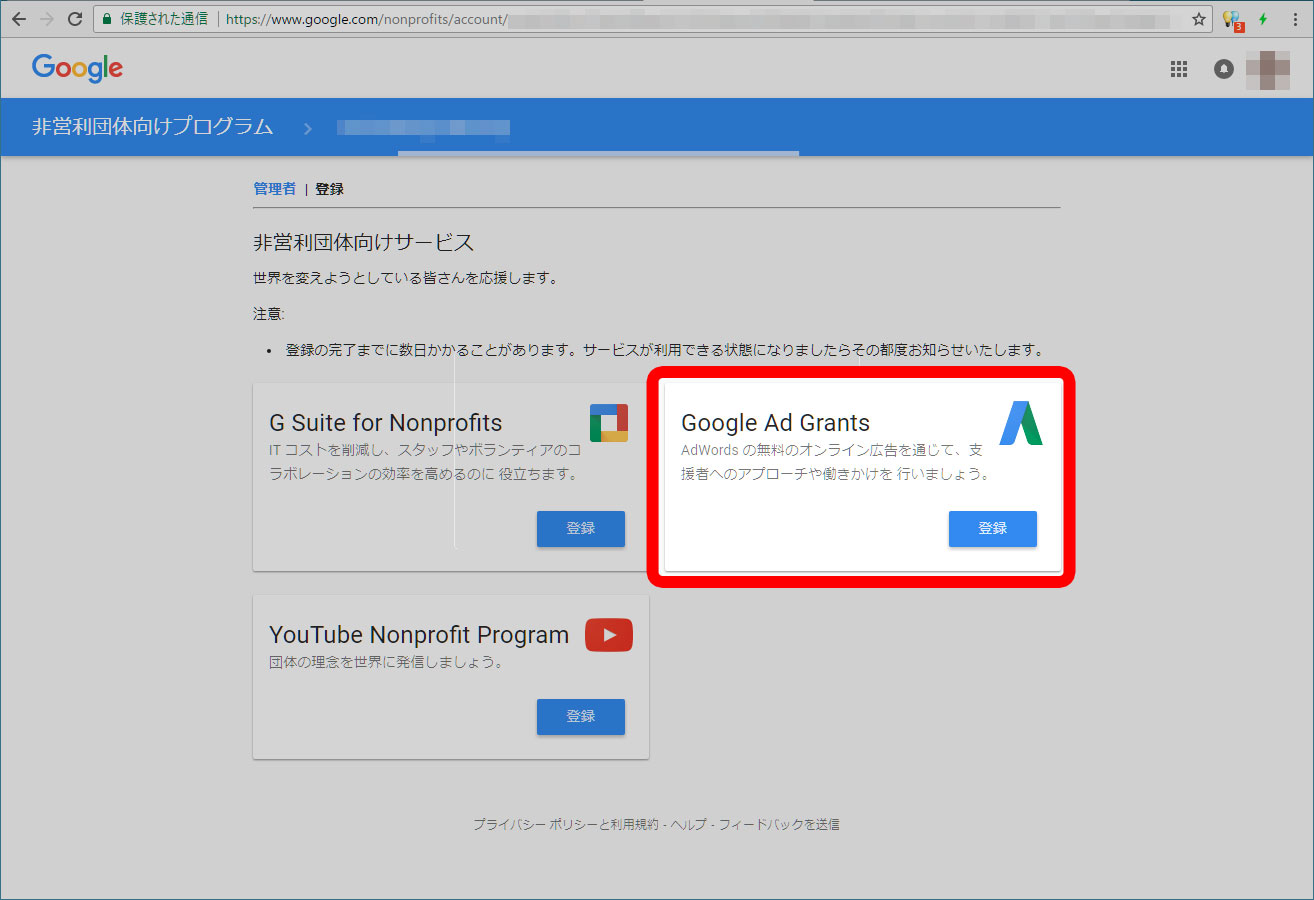This screenshot has width=1314, height=900.
Task: Register for Google Ad Grants
Action: [x=993, y=528]
